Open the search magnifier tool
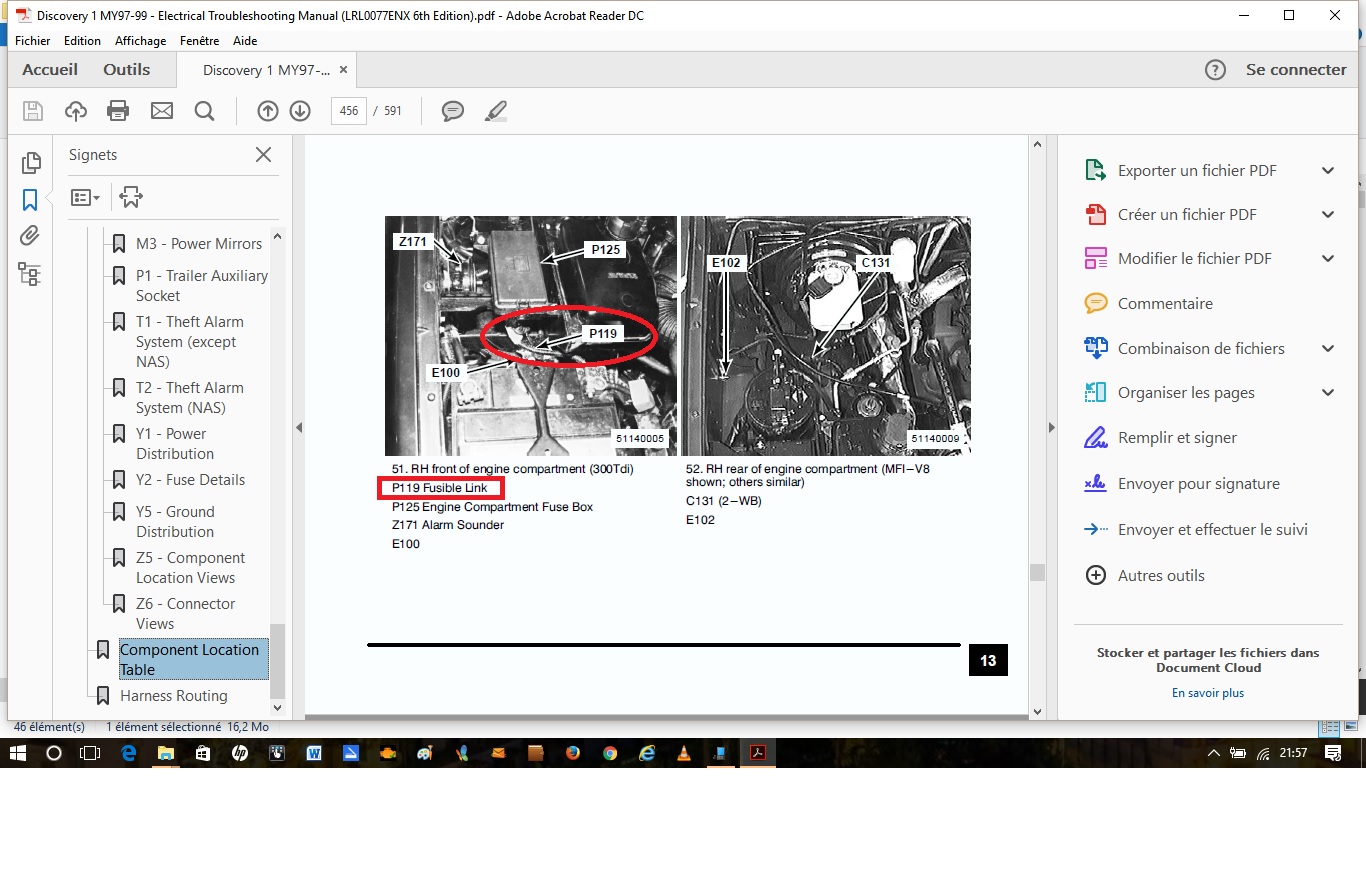The image size is (1366, 896). 204,111
